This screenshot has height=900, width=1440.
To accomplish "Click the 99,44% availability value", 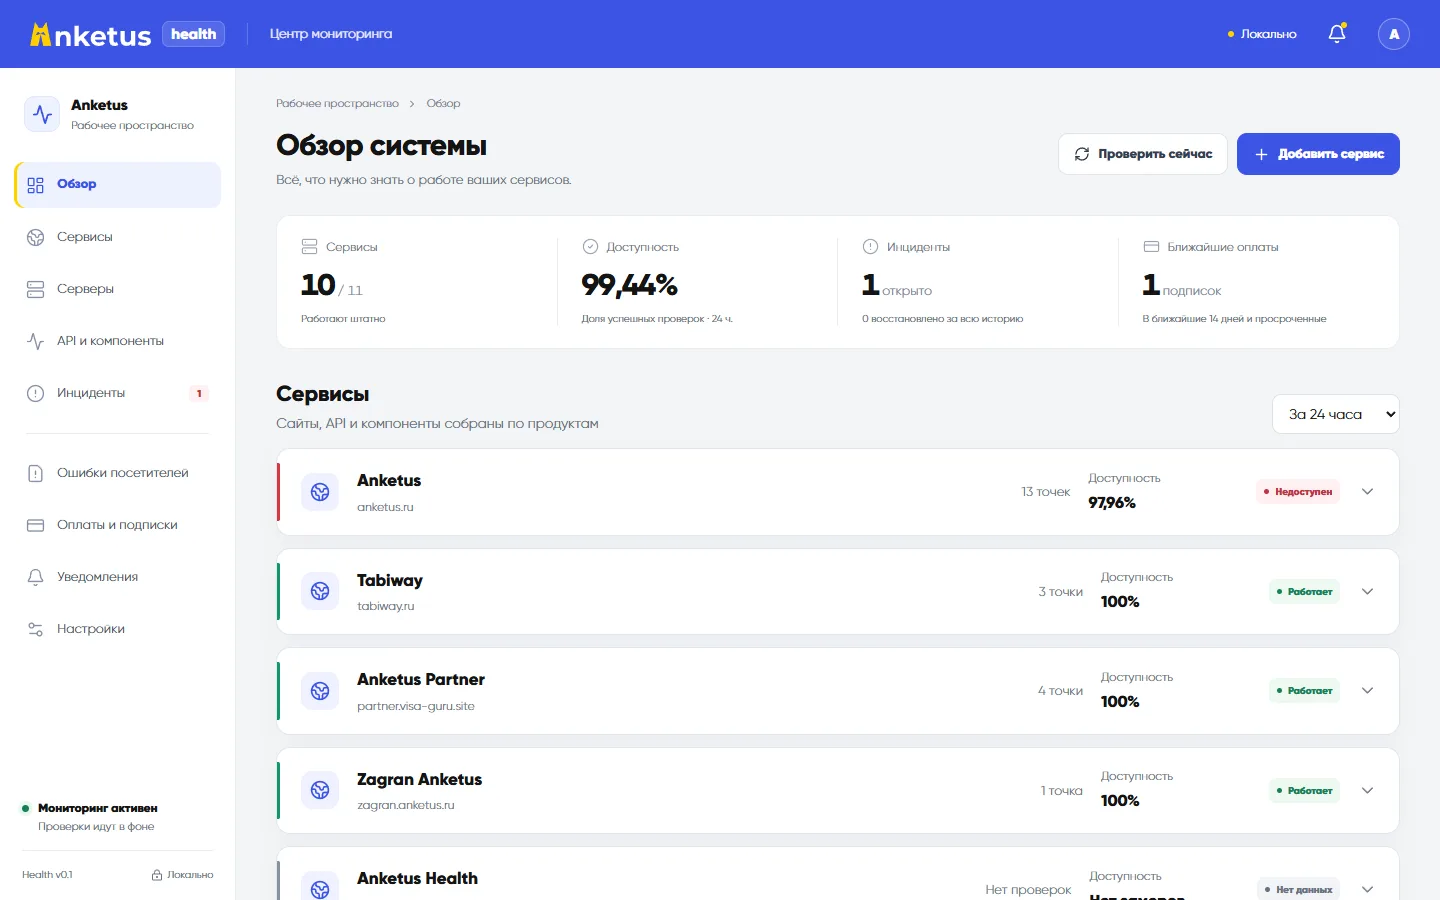I will (630, 285).
